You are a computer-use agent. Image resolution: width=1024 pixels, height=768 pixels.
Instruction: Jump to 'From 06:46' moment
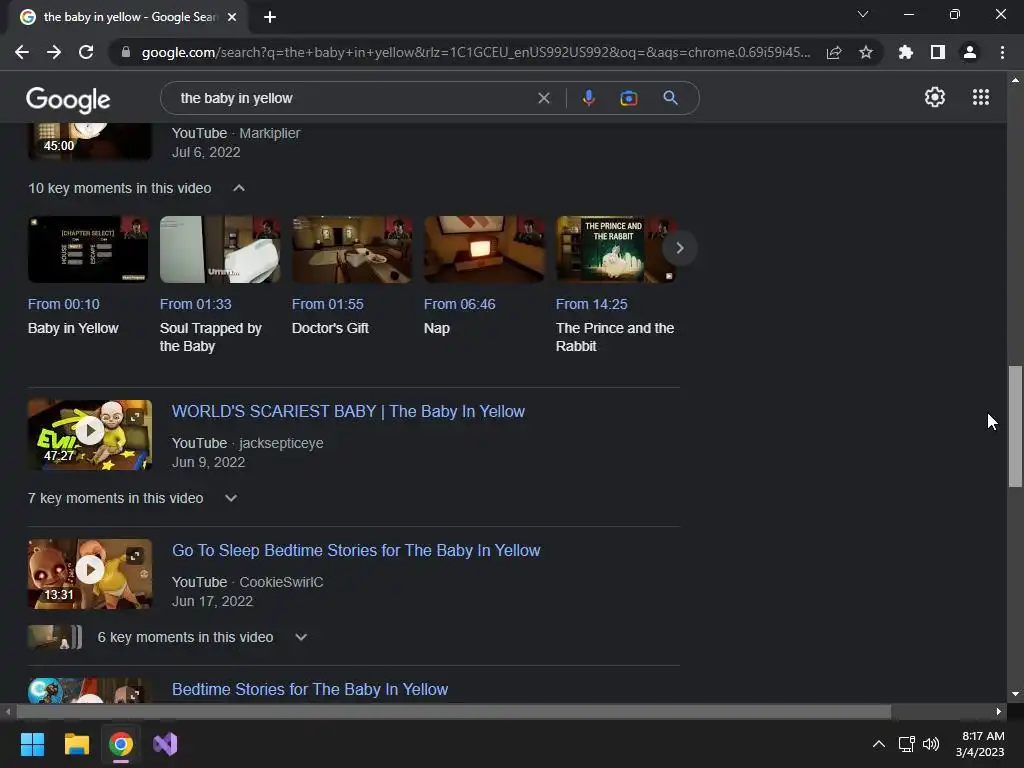459,304
